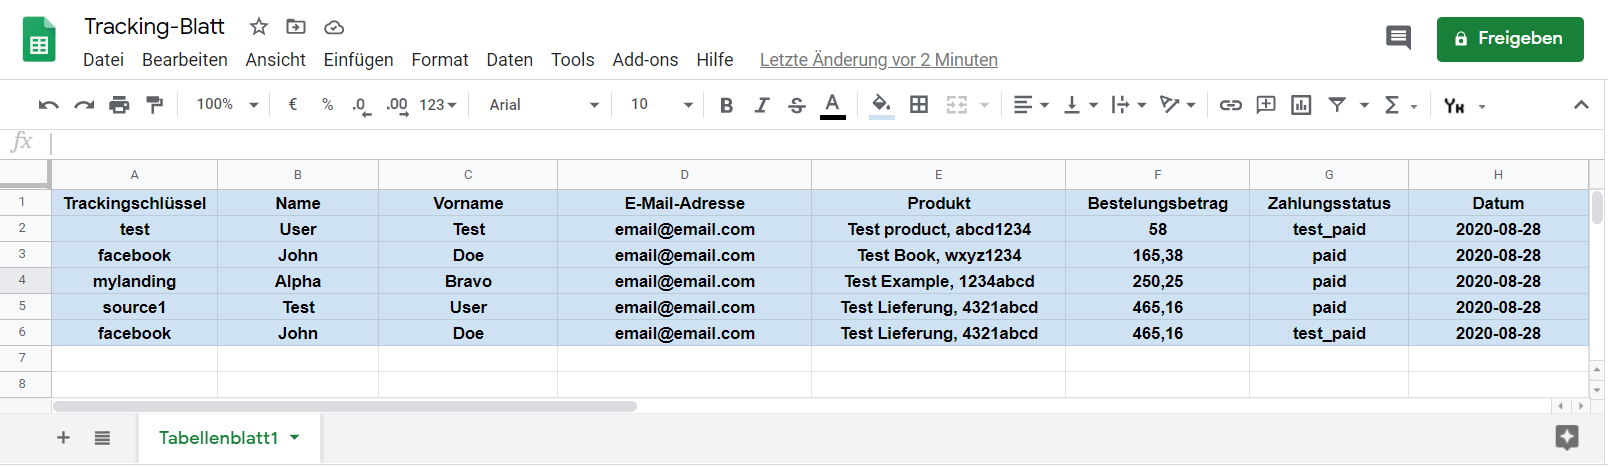Image resolution: width=1608 pixels, height=467 pixels.
Task: Star the Tracking-Blatt document
Action: (259, 27)
